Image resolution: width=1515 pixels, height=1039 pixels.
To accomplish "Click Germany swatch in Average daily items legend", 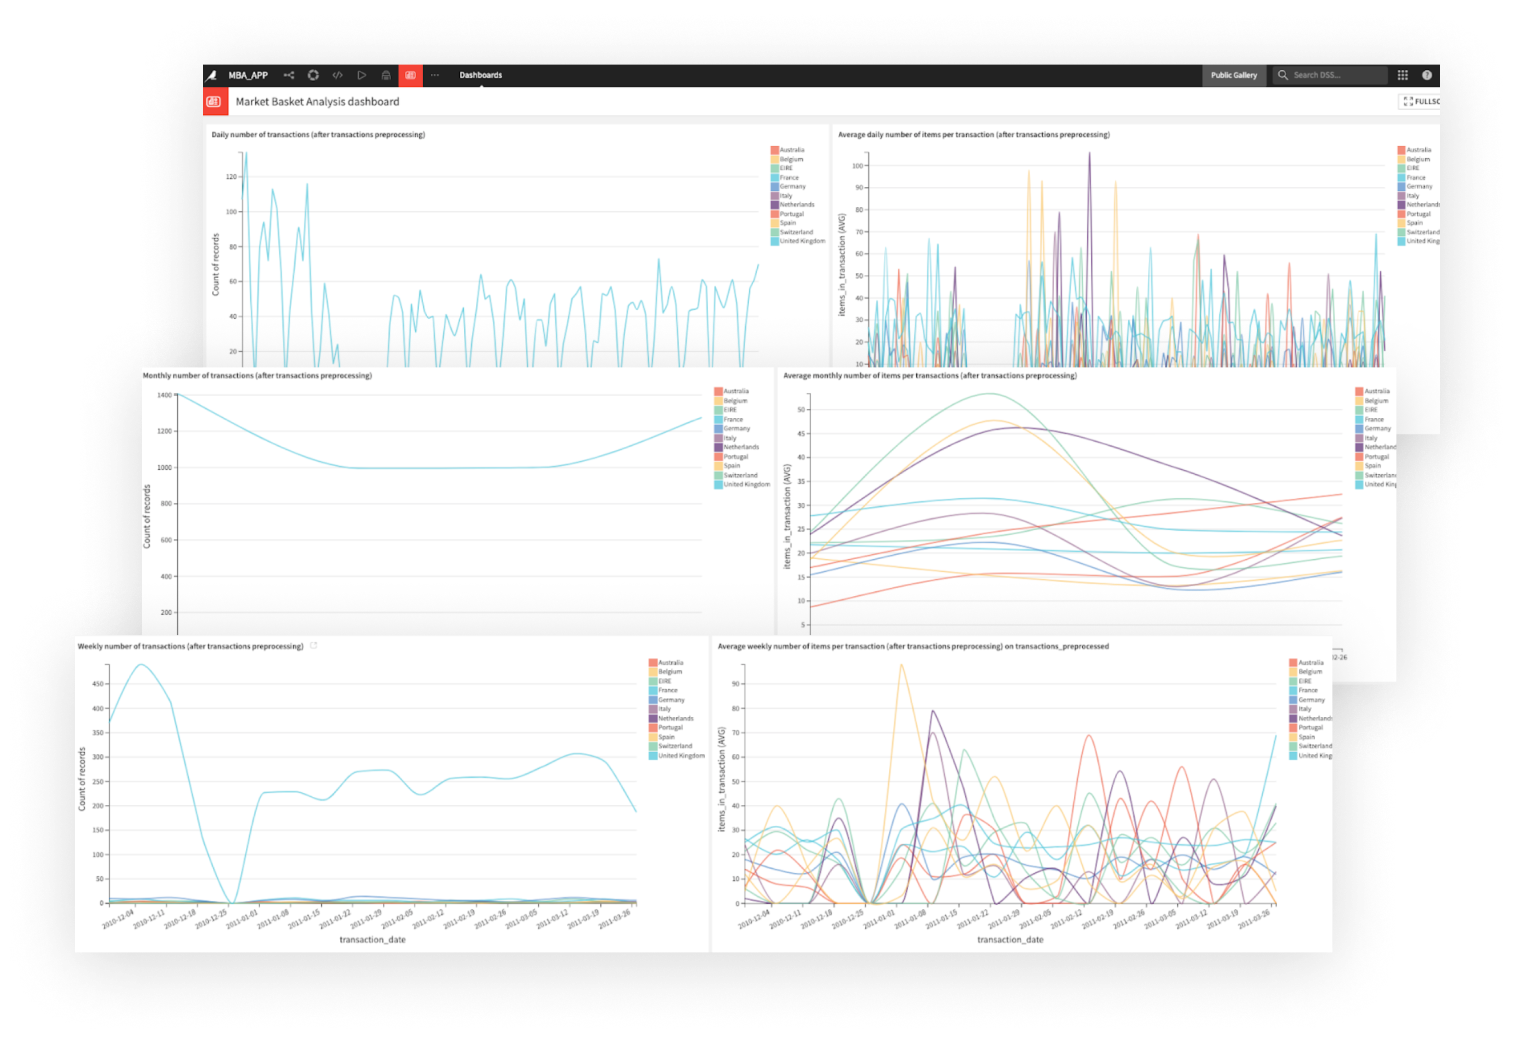I will 1402,186.
